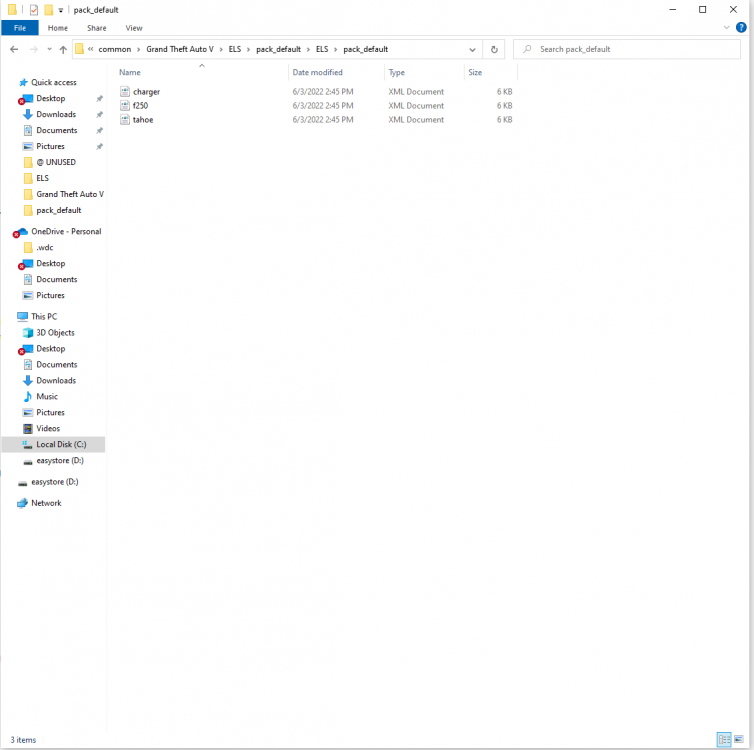754x750 pixels.
Task: Expand chevron after 'common' in breadcrumb
Action: click(138, 49)
